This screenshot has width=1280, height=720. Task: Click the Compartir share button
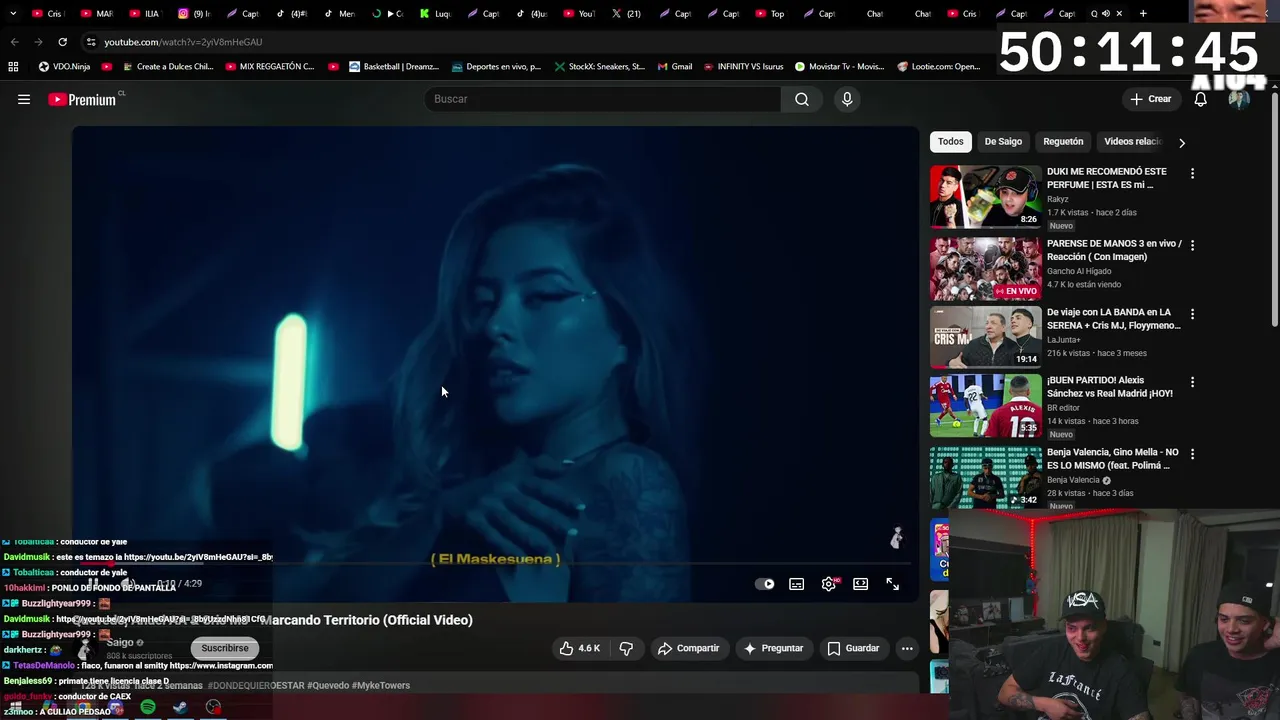point(688,648)
